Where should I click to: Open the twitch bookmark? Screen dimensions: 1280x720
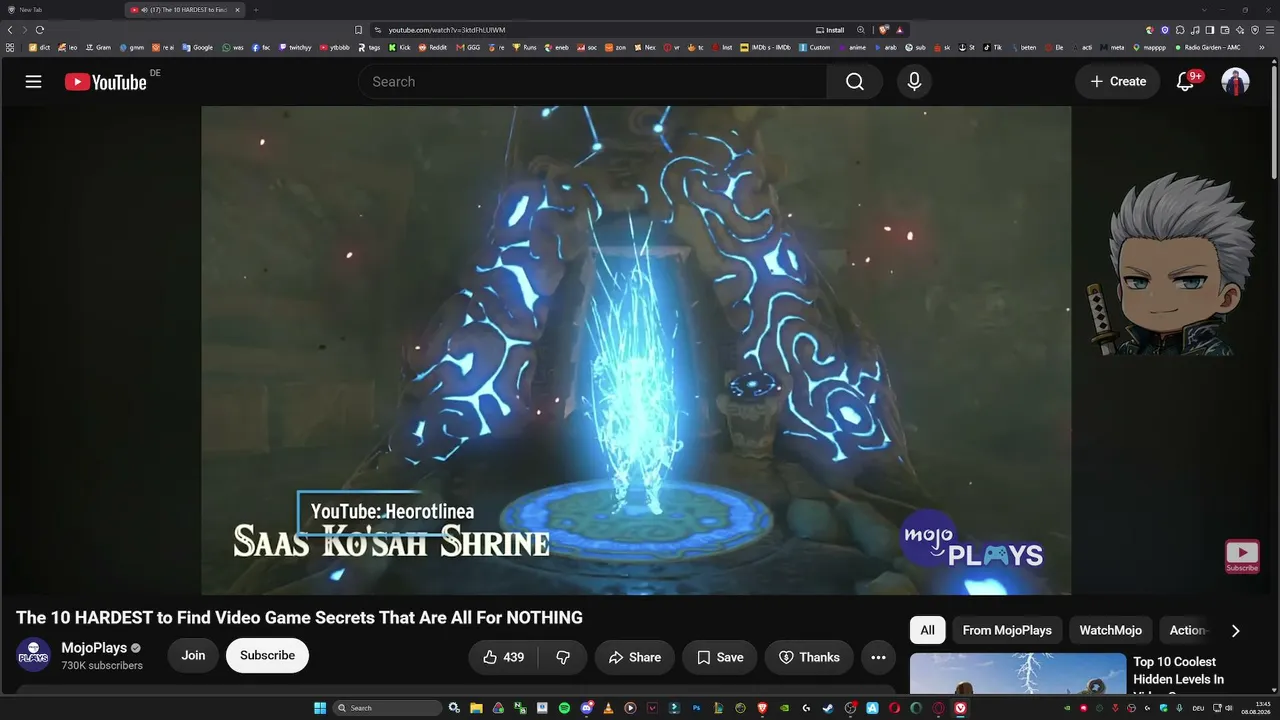pyautogui.click(x=295, y=47)
